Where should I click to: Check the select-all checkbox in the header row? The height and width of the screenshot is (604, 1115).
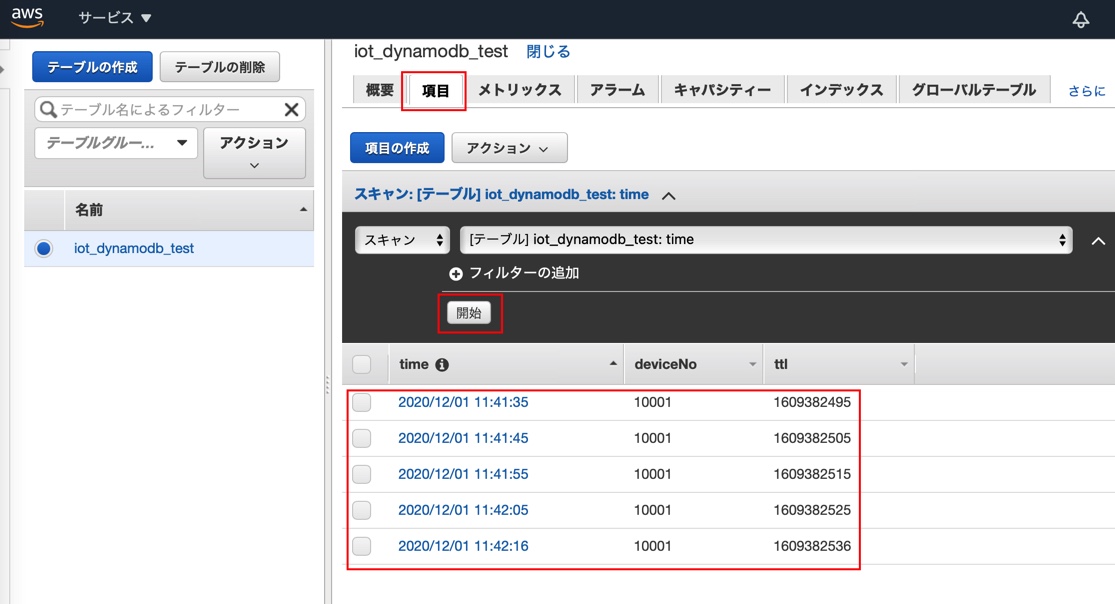362,364
